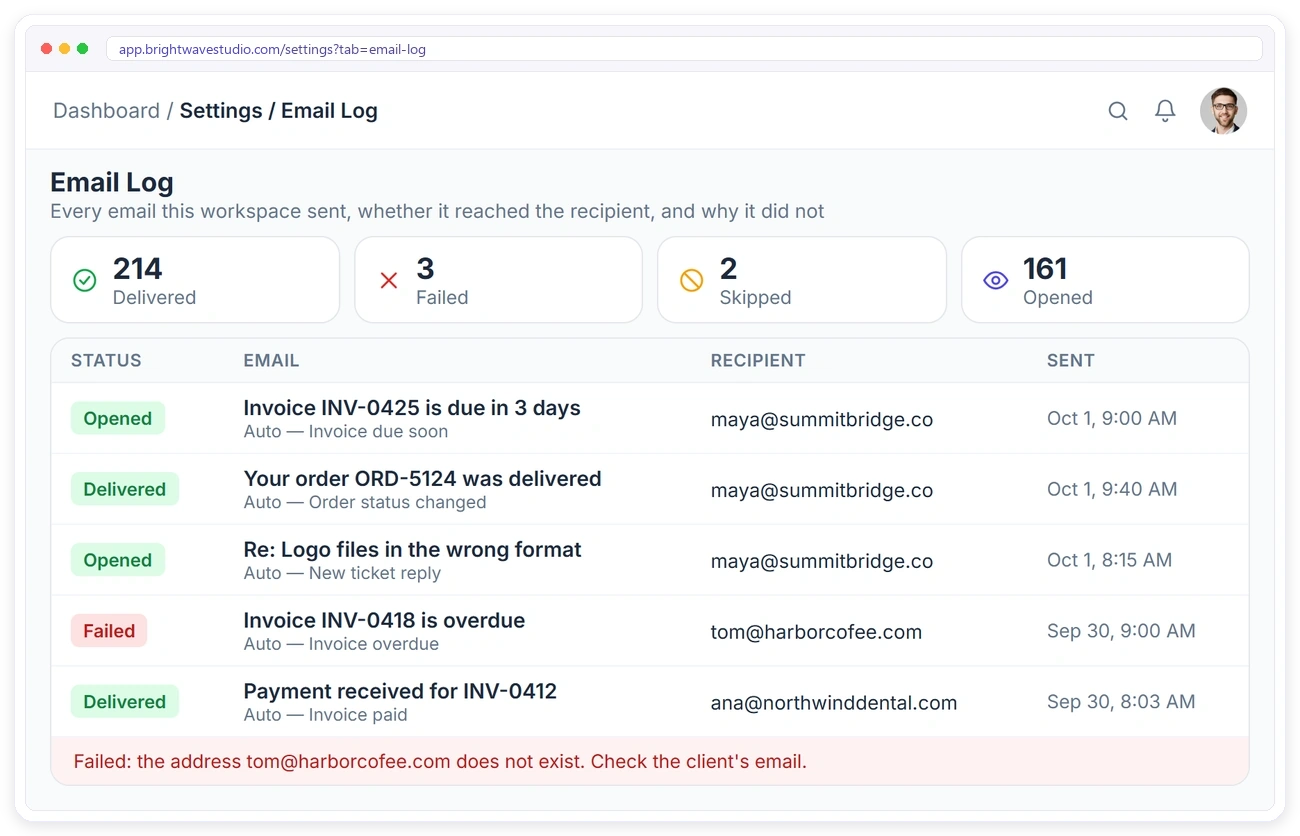Image resolution: width=1300 pixels, height=836 pixels.
Task: Click Opened badge on INV-0425 row
Action: [117, 419]
